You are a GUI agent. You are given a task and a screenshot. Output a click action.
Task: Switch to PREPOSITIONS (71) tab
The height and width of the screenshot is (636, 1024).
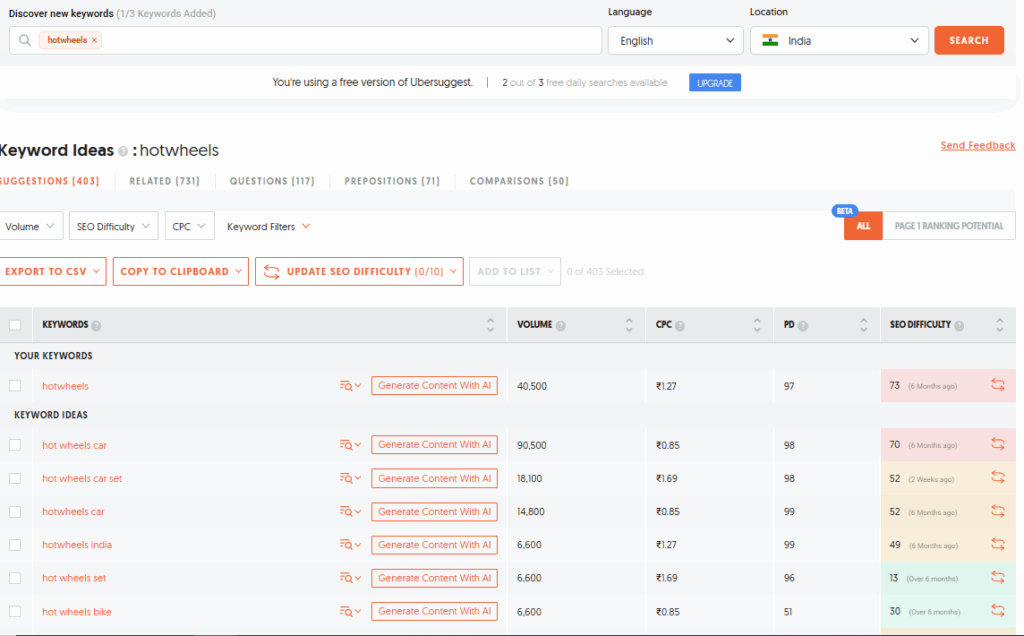[x=392, y=181]
